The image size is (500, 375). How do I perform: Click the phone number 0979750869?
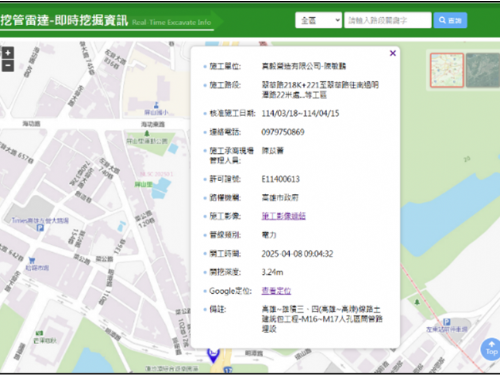283,132
